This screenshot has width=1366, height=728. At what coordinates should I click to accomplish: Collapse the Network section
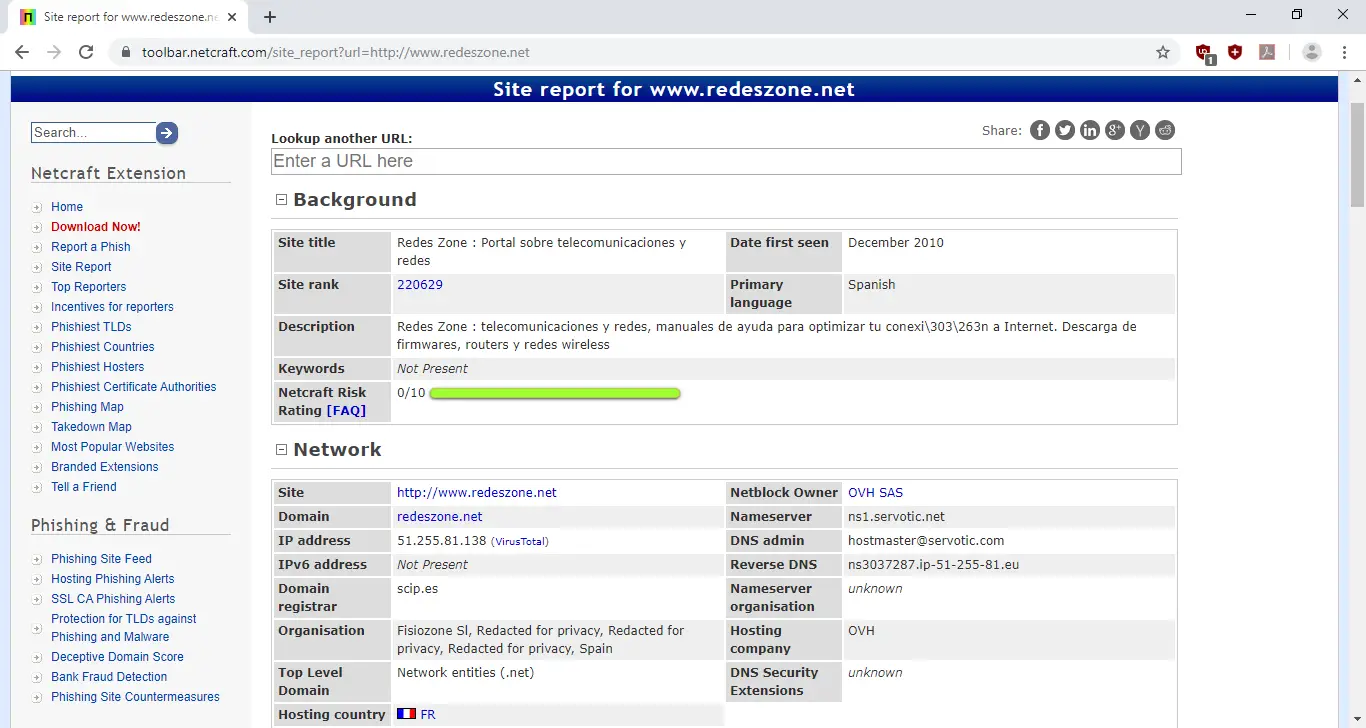coord(281,450)
